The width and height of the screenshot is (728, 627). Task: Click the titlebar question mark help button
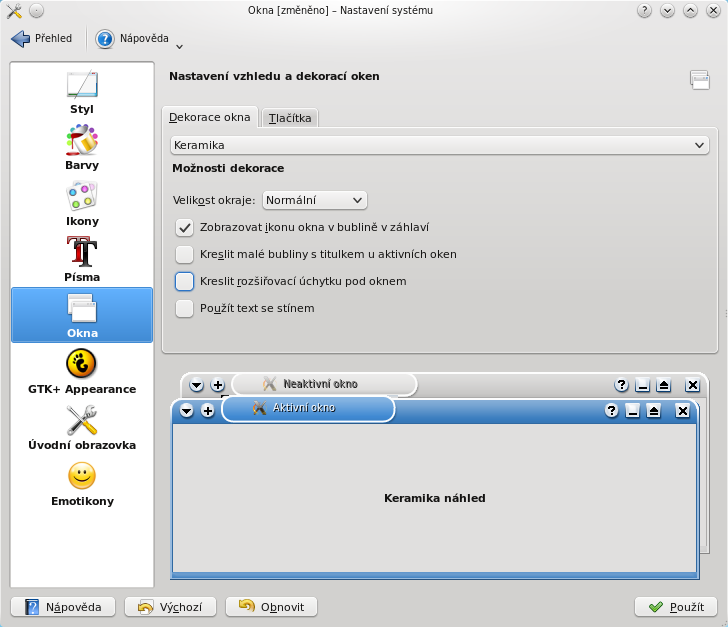[644, 10]
